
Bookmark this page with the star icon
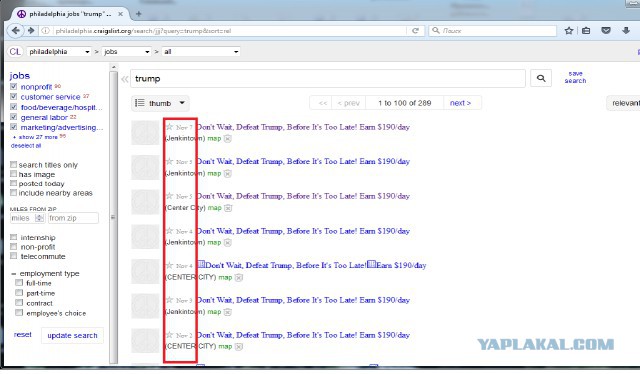[x=569, y=31]
